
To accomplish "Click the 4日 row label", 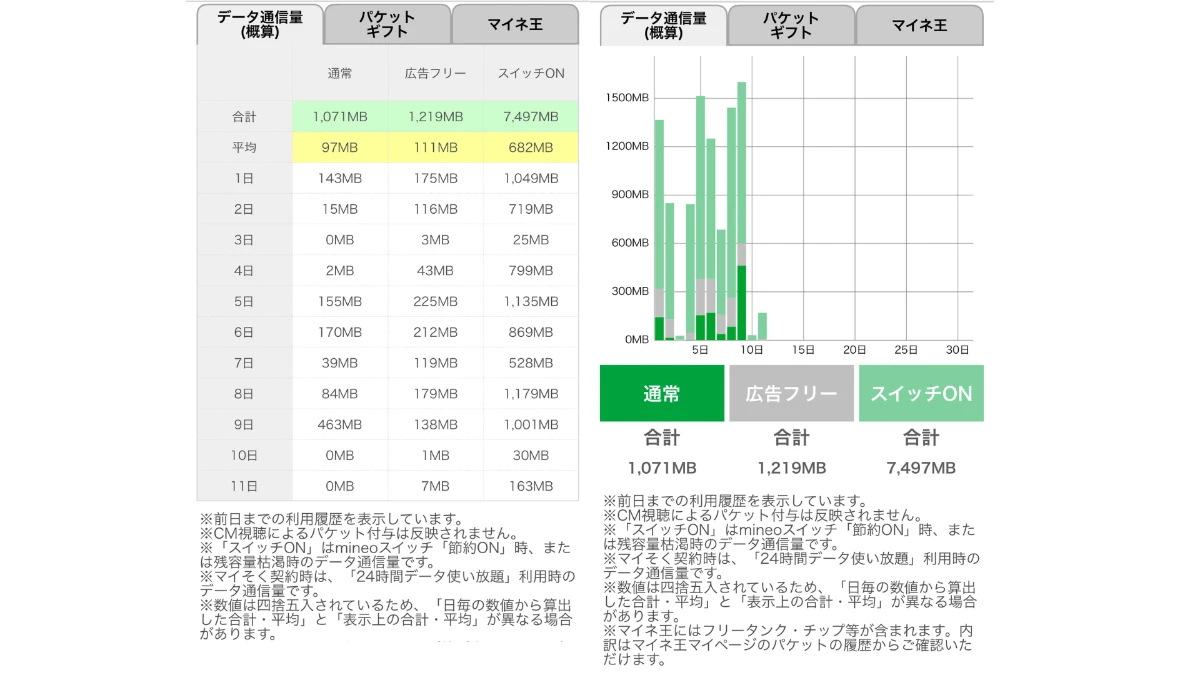I will (245, 271).
